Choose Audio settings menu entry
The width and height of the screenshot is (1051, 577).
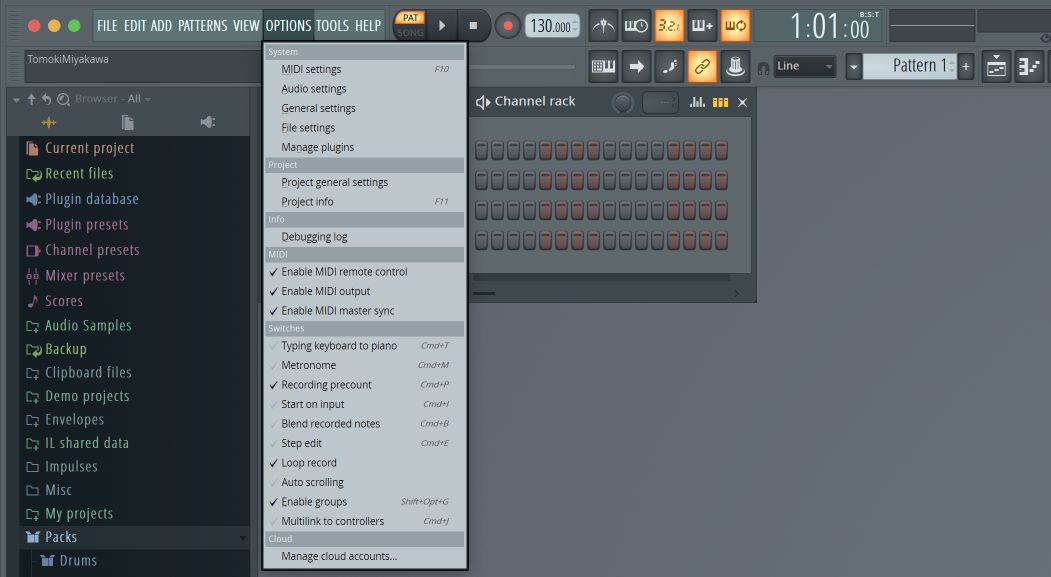click(365, 88)
